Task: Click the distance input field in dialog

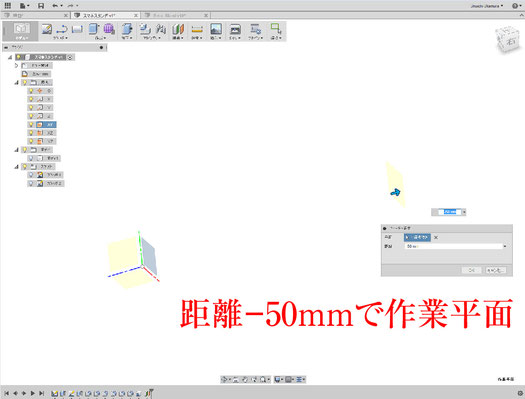Action: [x=454, y=246]
